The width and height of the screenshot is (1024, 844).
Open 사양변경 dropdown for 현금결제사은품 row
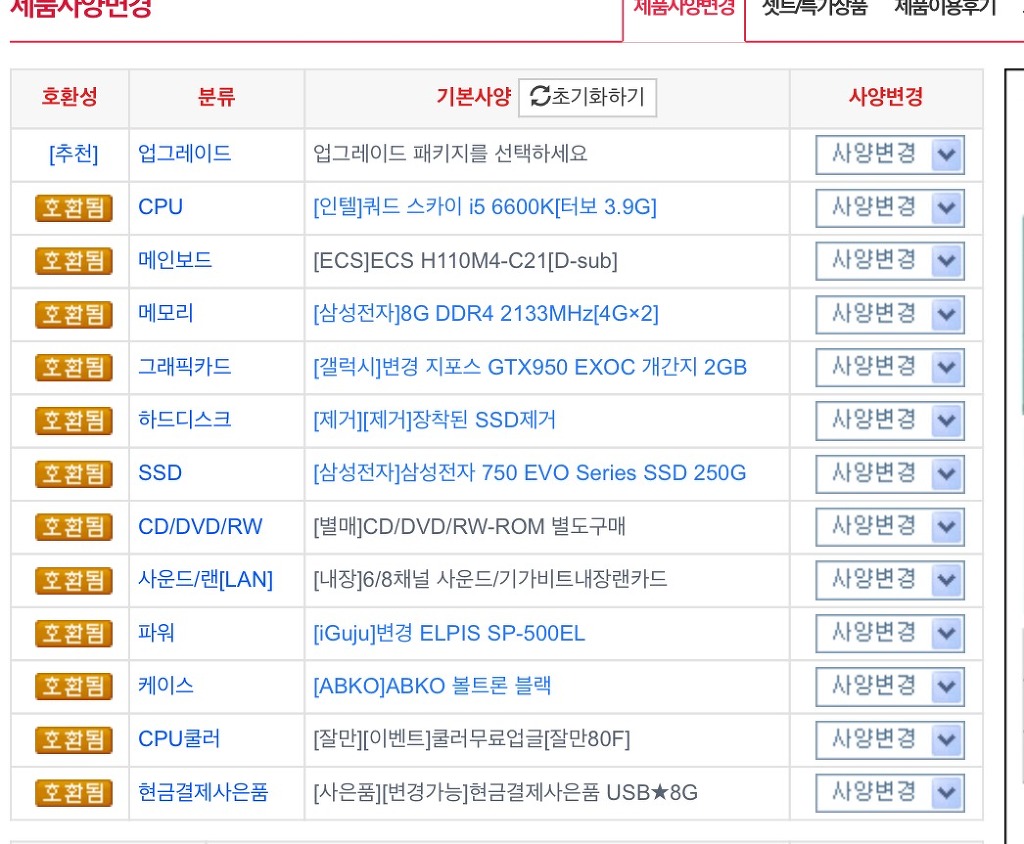[889, 793]
